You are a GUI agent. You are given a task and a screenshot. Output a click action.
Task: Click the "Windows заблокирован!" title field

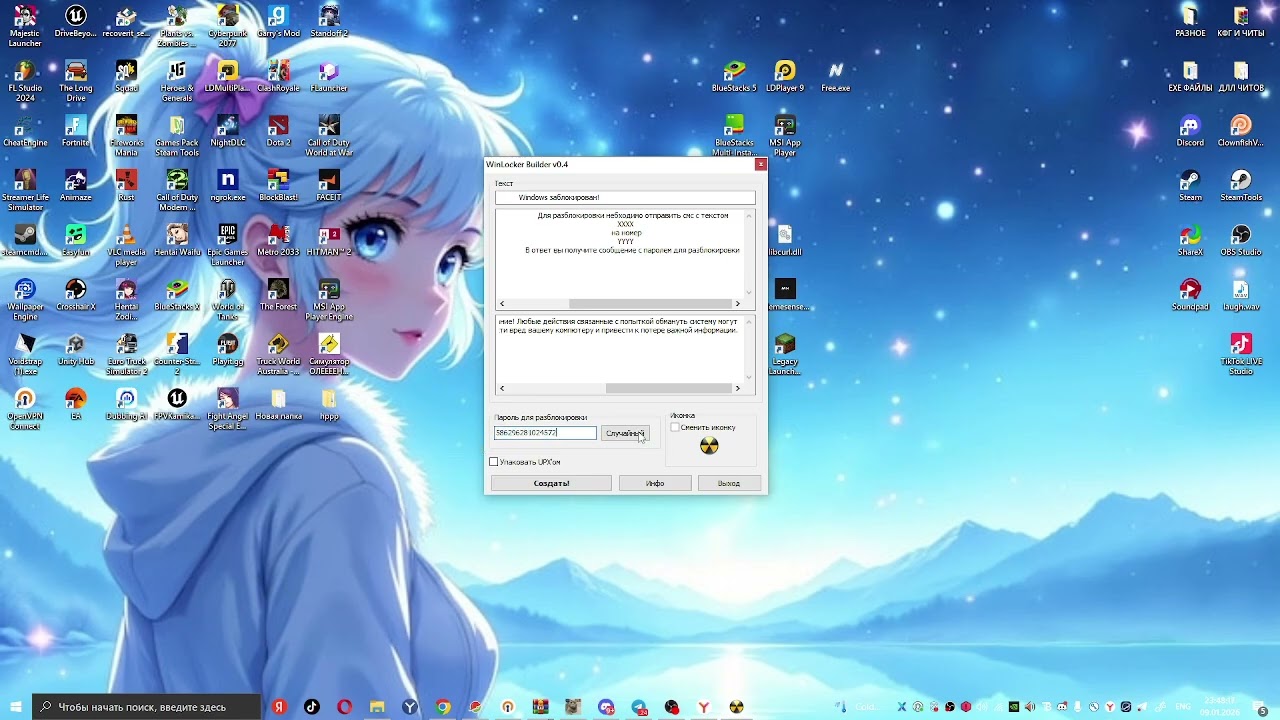(625, 197)
